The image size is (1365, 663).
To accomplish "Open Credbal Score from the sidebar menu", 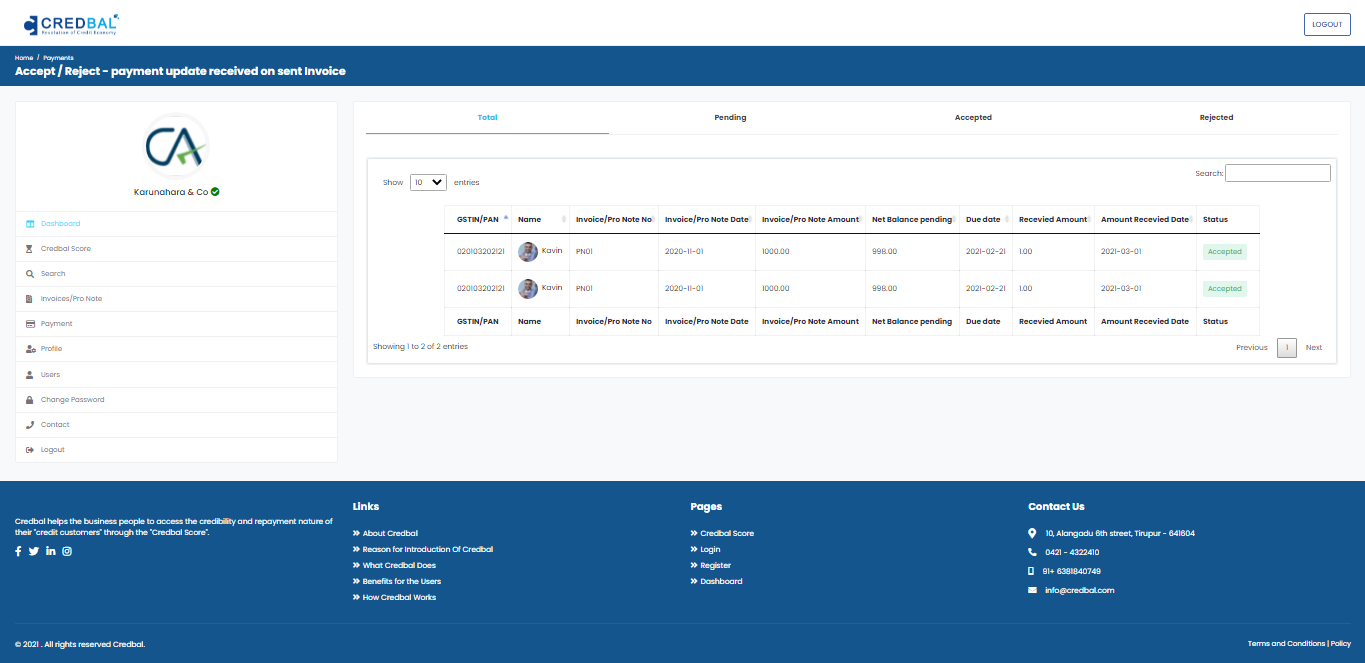I will point(176,249).
